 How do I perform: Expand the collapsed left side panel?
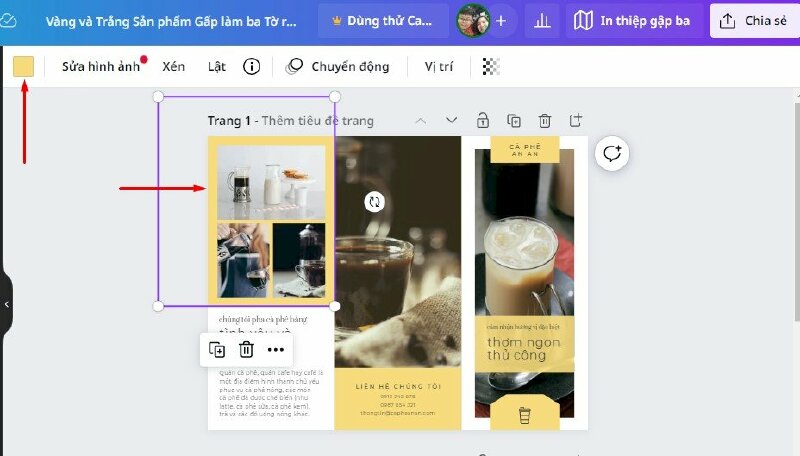coord(6,303)
